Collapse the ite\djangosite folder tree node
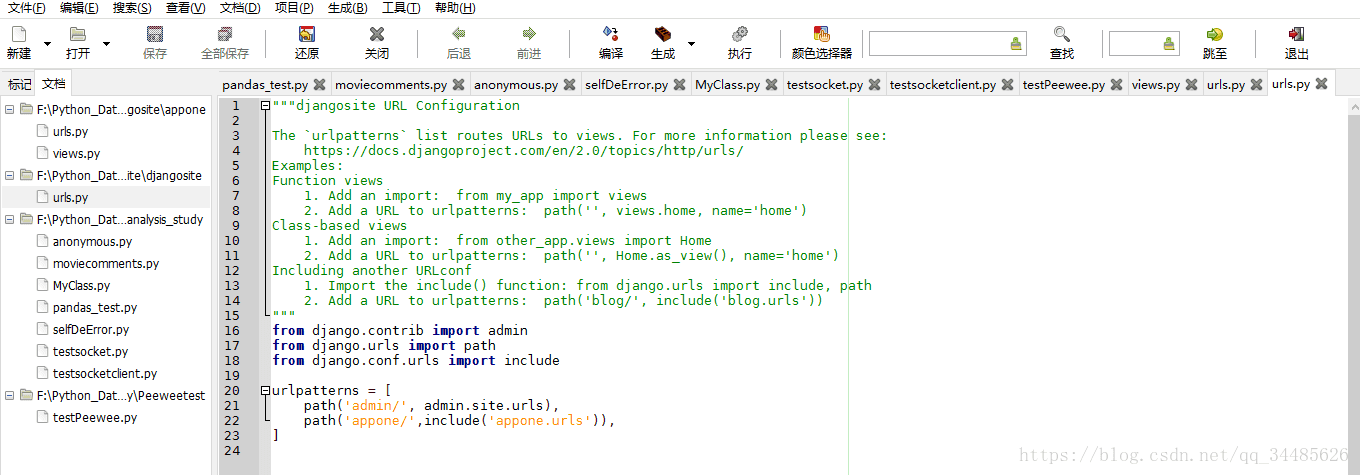Screen dimensions: 1360x475 click(x=10, y=176)
